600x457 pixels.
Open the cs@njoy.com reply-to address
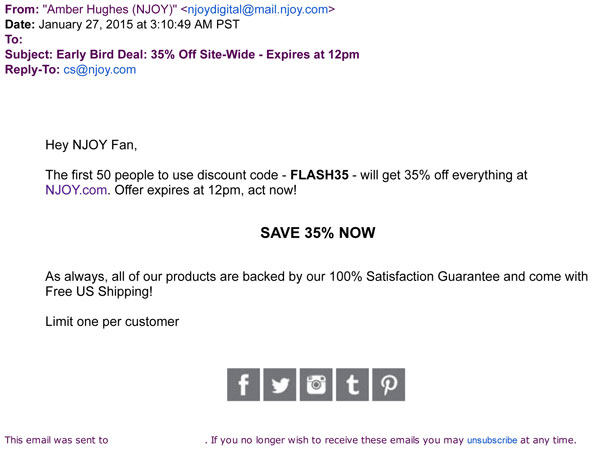[x=99, y=70]
